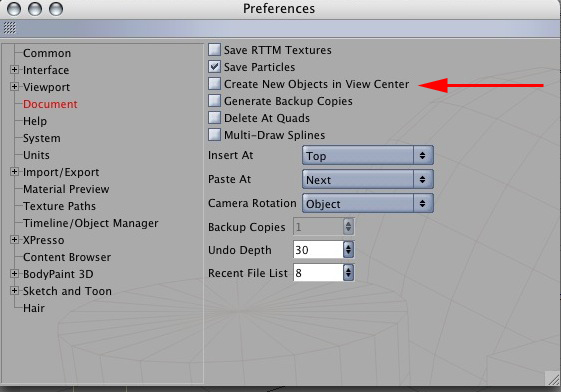Open the Paste At dropdown
The height and width of the screenshot is (392, 561).
click(368, 179)
